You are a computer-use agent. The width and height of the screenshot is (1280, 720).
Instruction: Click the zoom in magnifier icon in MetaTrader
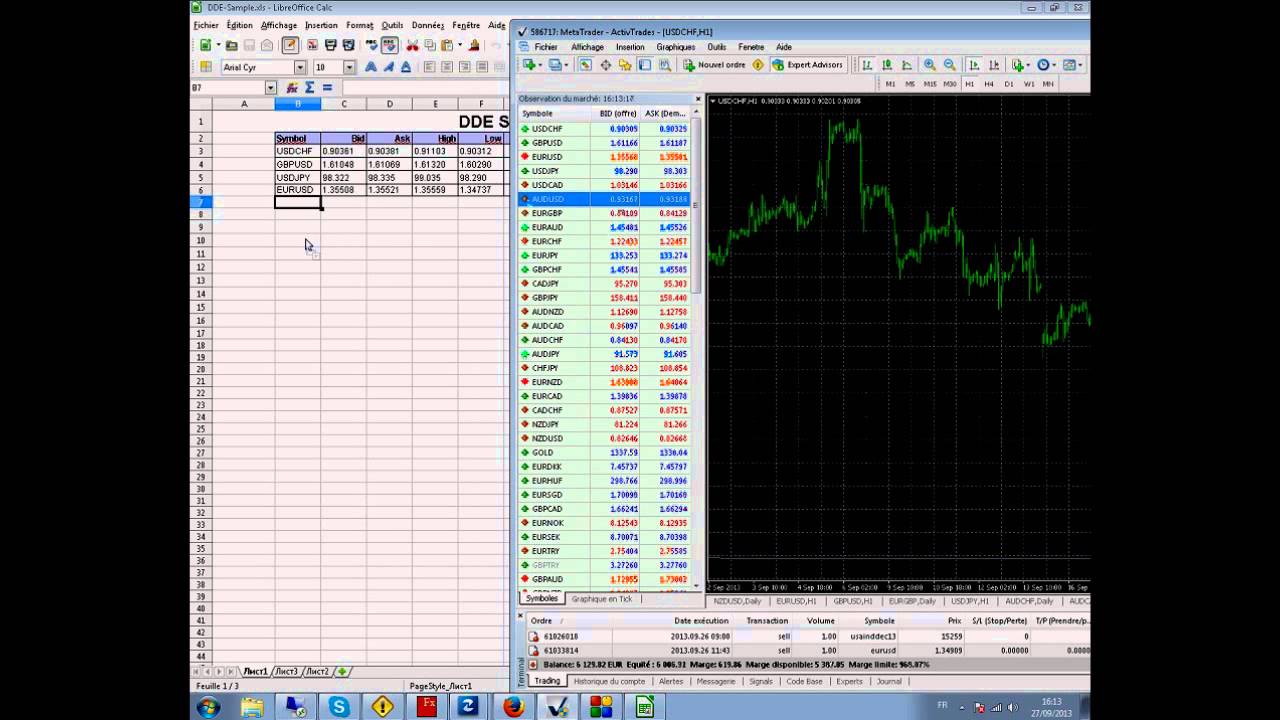pyautogui.click(x=929, y=65)
